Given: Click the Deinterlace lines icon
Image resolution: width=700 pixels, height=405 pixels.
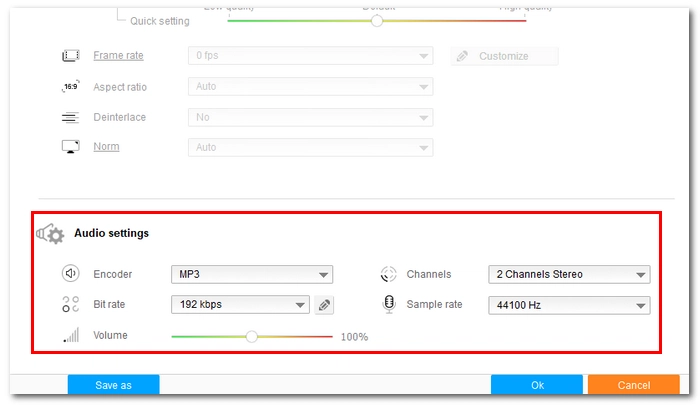Looking at the screenshot, I should (70, 117).
